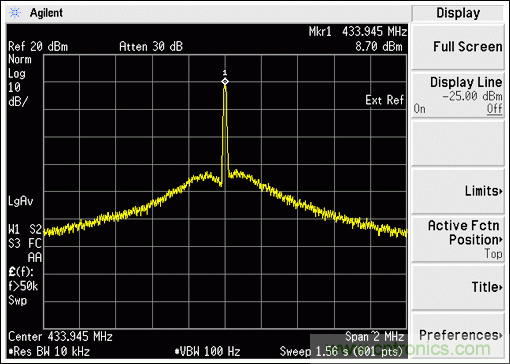Click the marker 1 diamond on the peak

[225, 82]
